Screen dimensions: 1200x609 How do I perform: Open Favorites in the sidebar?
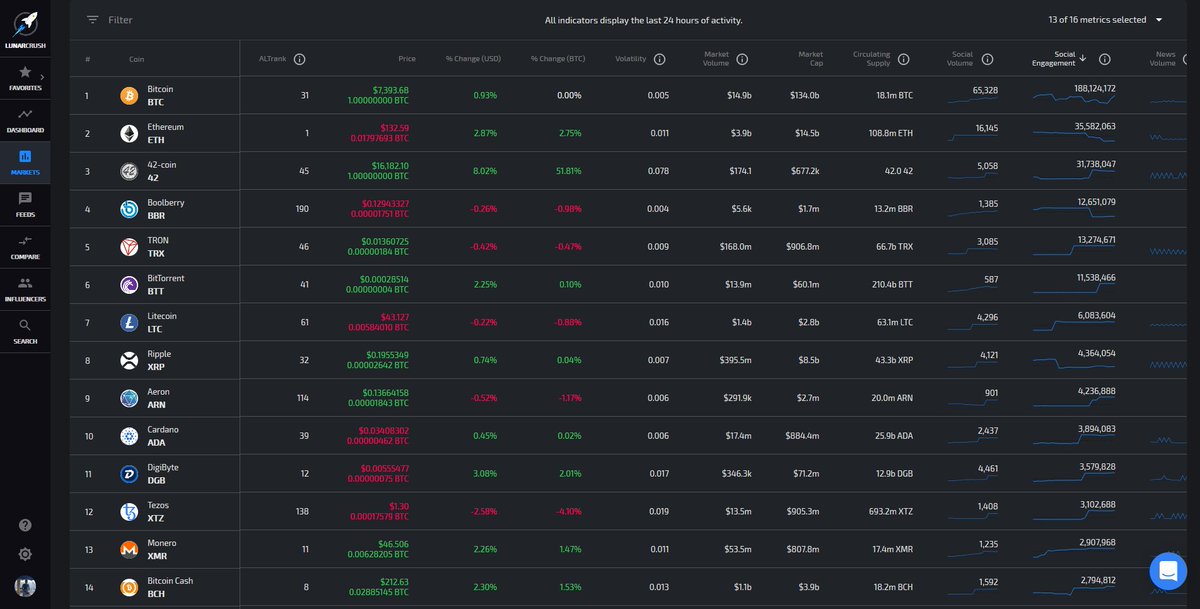pyautogui.click(x=25, y=77)
